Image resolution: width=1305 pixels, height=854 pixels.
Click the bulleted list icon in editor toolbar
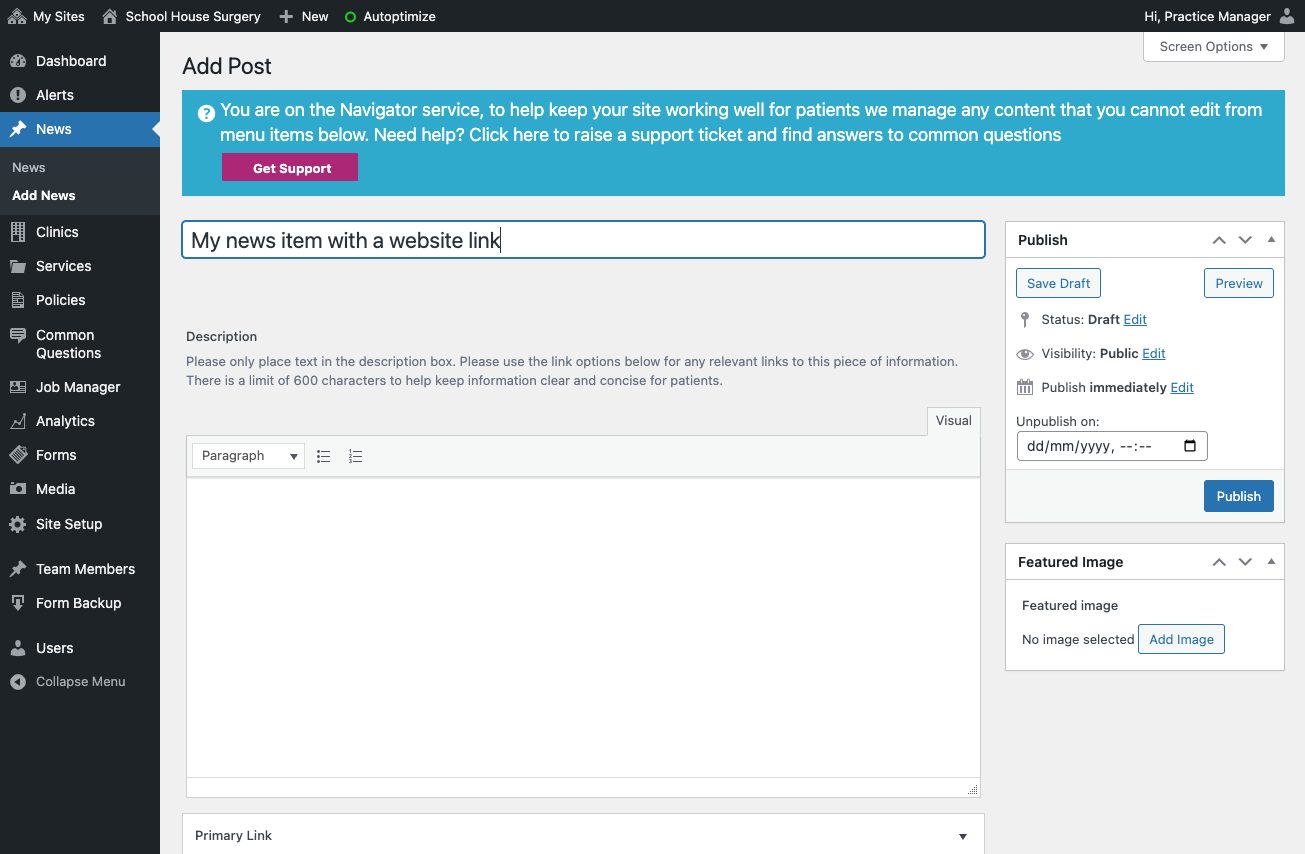point(323,456)
